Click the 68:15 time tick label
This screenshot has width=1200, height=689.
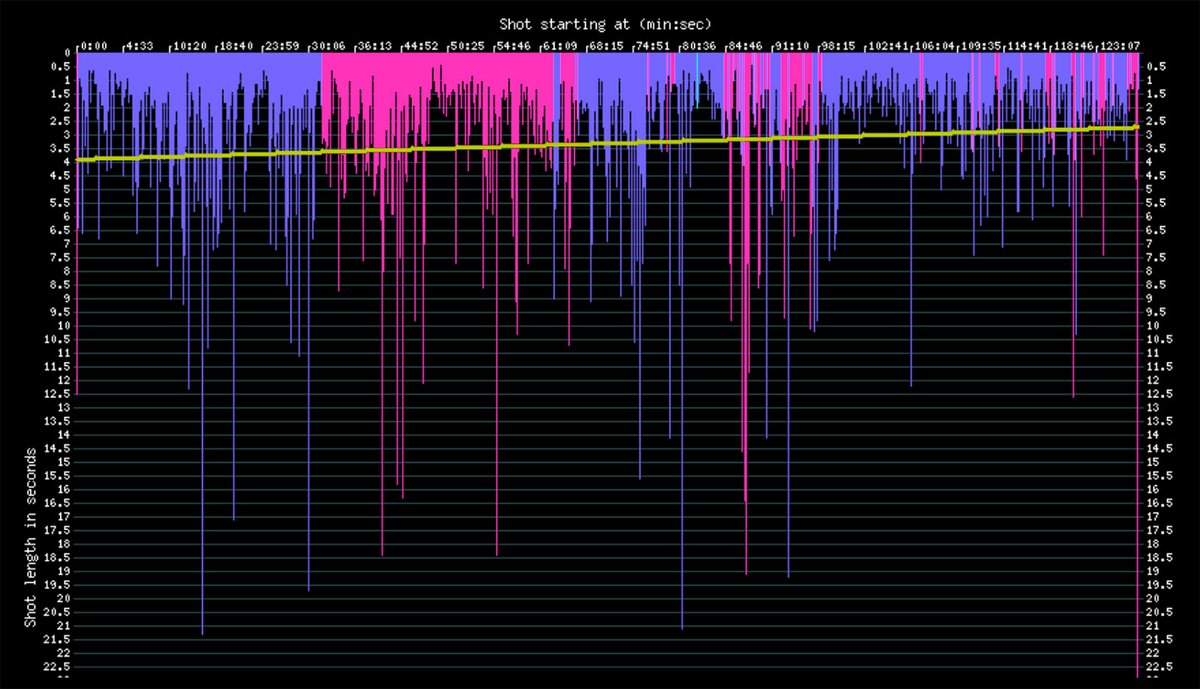605,45
